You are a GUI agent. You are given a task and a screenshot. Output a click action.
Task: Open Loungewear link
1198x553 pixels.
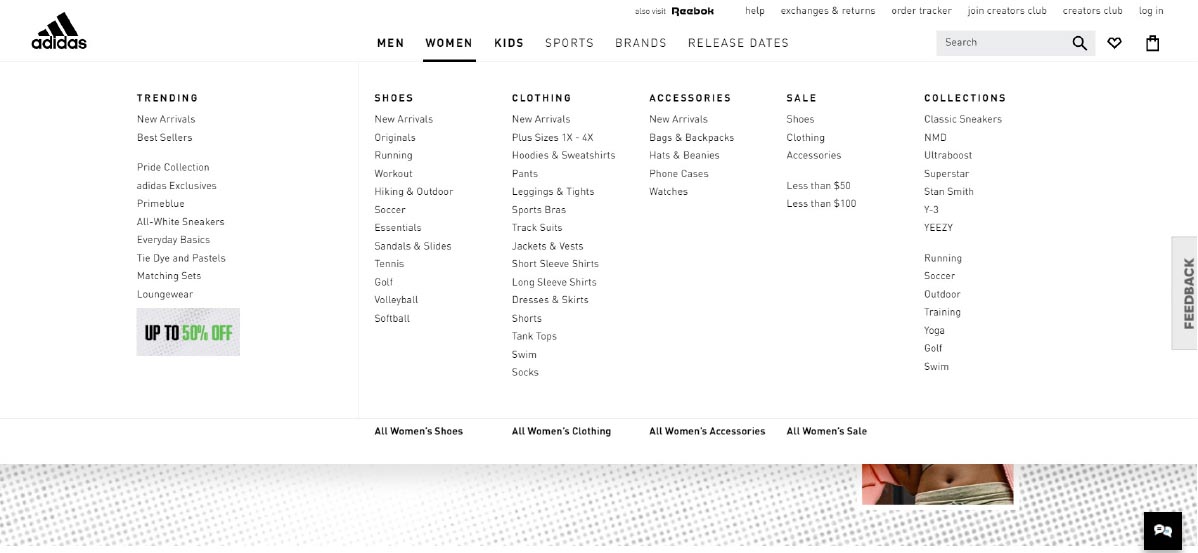(x=165, y=294)
